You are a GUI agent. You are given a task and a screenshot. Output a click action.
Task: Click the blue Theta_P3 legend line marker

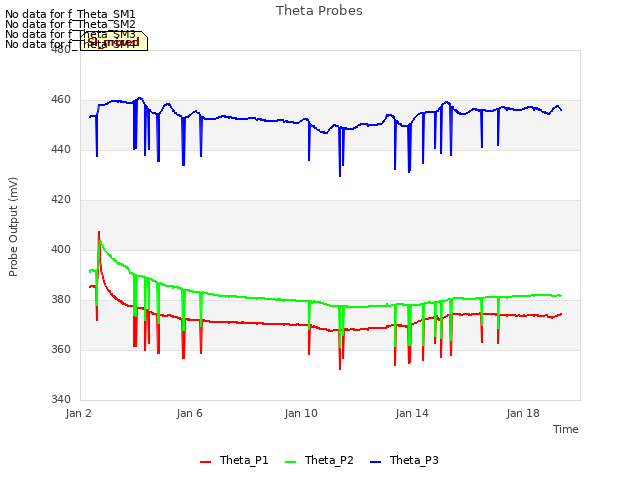point(375,462)
